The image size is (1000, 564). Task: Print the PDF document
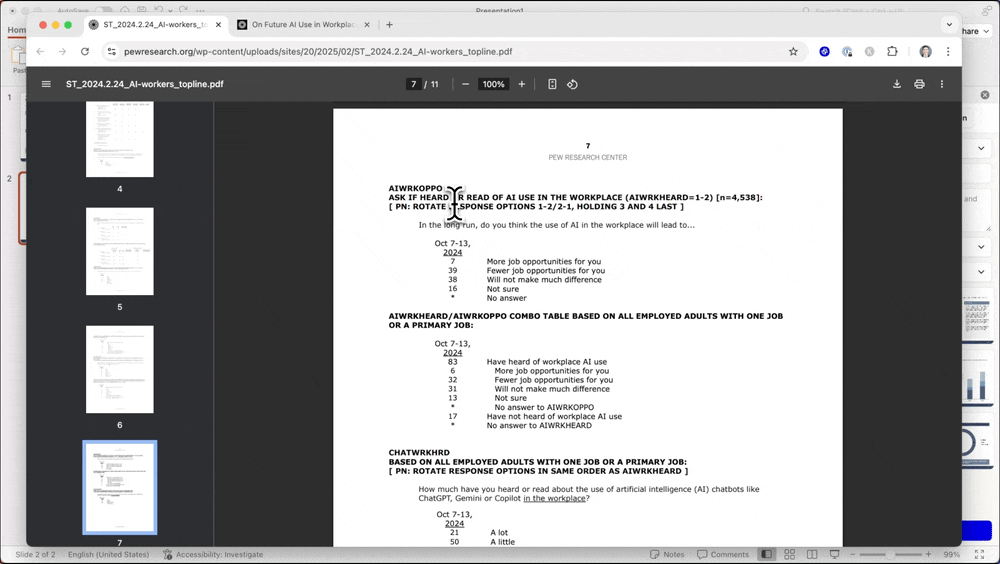click(919, 84)
